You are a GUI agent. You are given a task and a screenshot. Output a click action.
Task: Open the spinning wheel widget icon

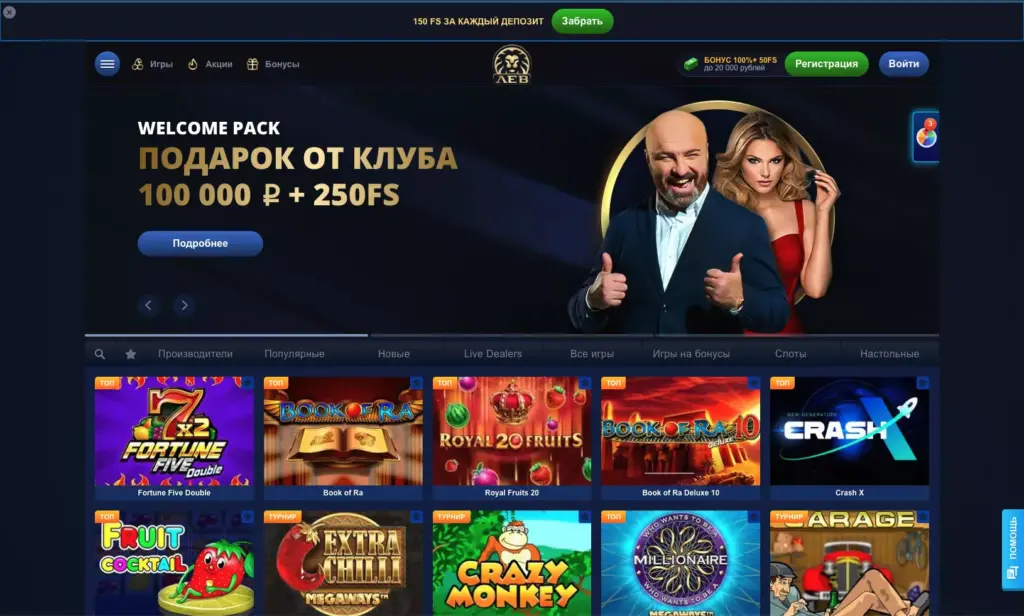[926, 136]
